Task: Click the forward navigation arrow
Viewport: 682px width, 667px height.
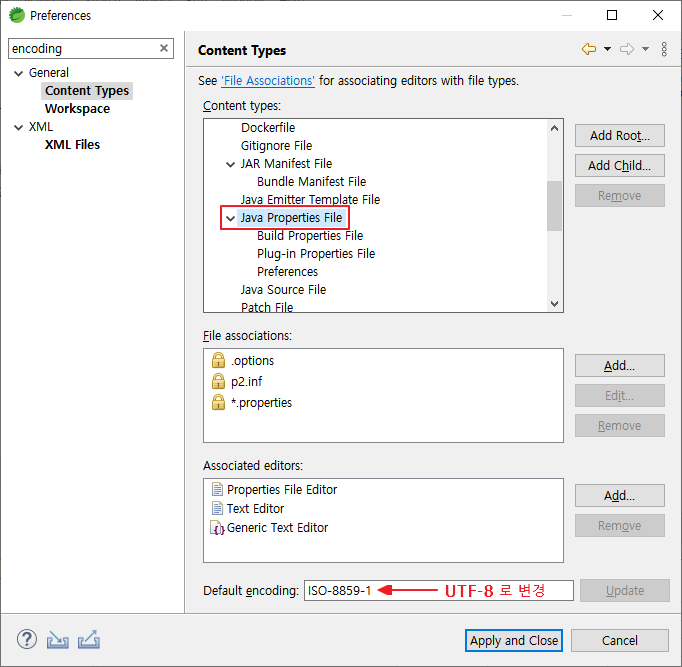Action: click(x=627, y=49)
